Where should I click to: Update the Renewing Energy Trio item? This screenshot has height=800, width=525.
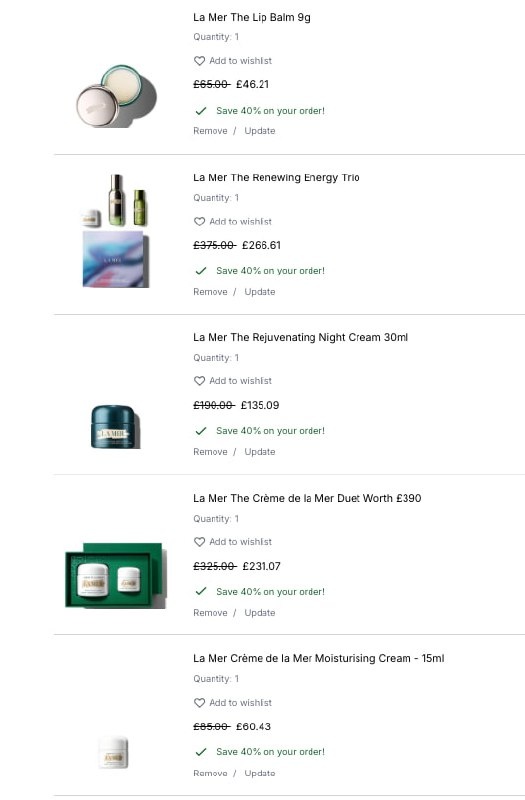pos(260,292)
